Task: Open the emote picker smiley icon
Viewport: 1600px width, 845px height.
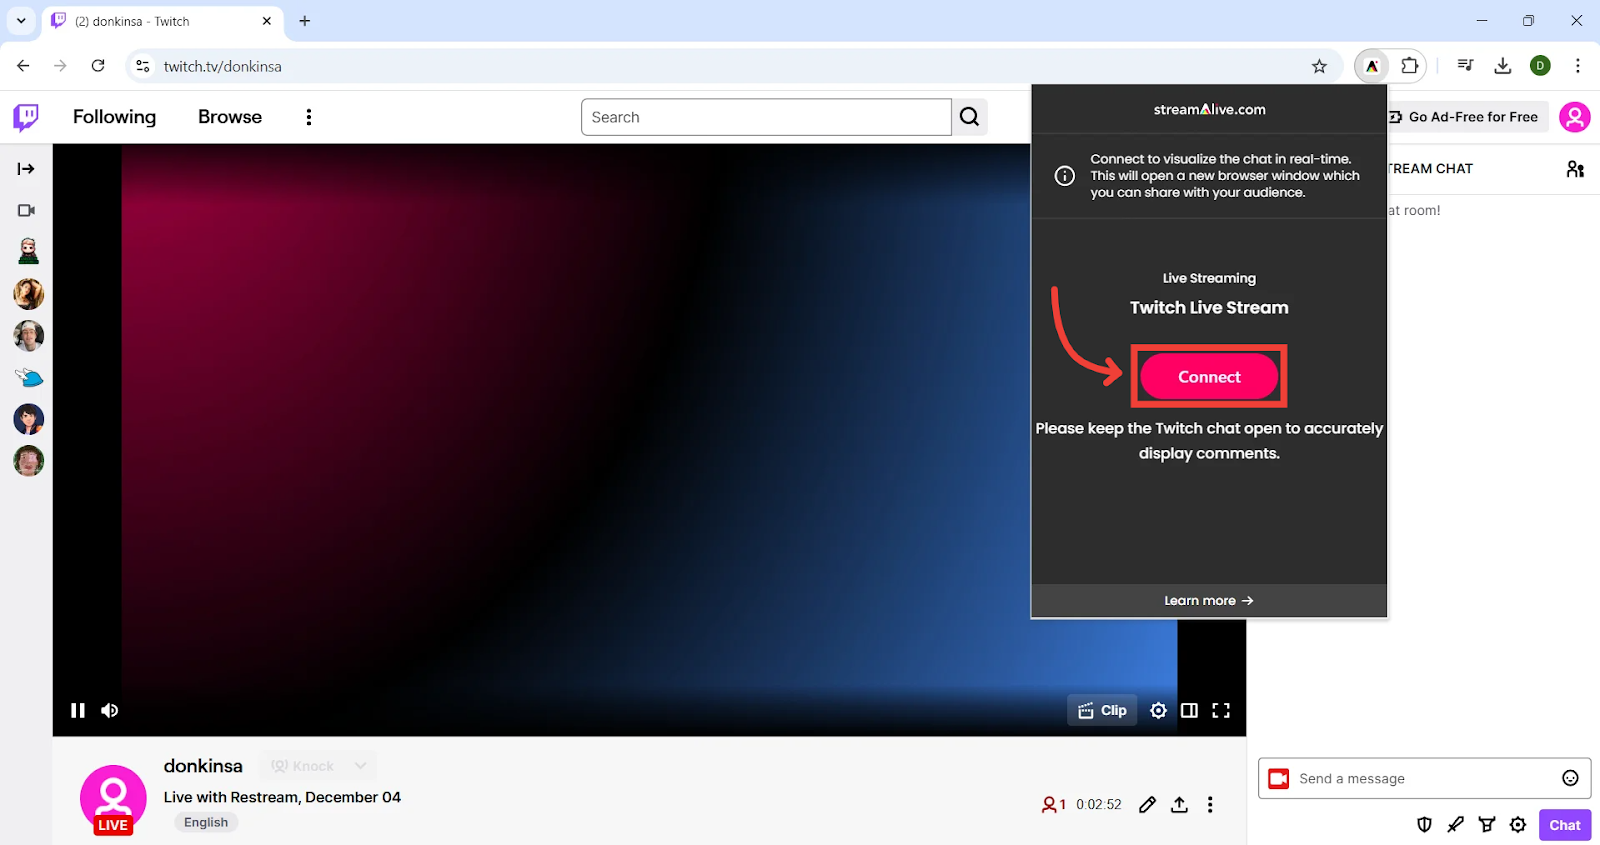Action: tap(1571, 779)
